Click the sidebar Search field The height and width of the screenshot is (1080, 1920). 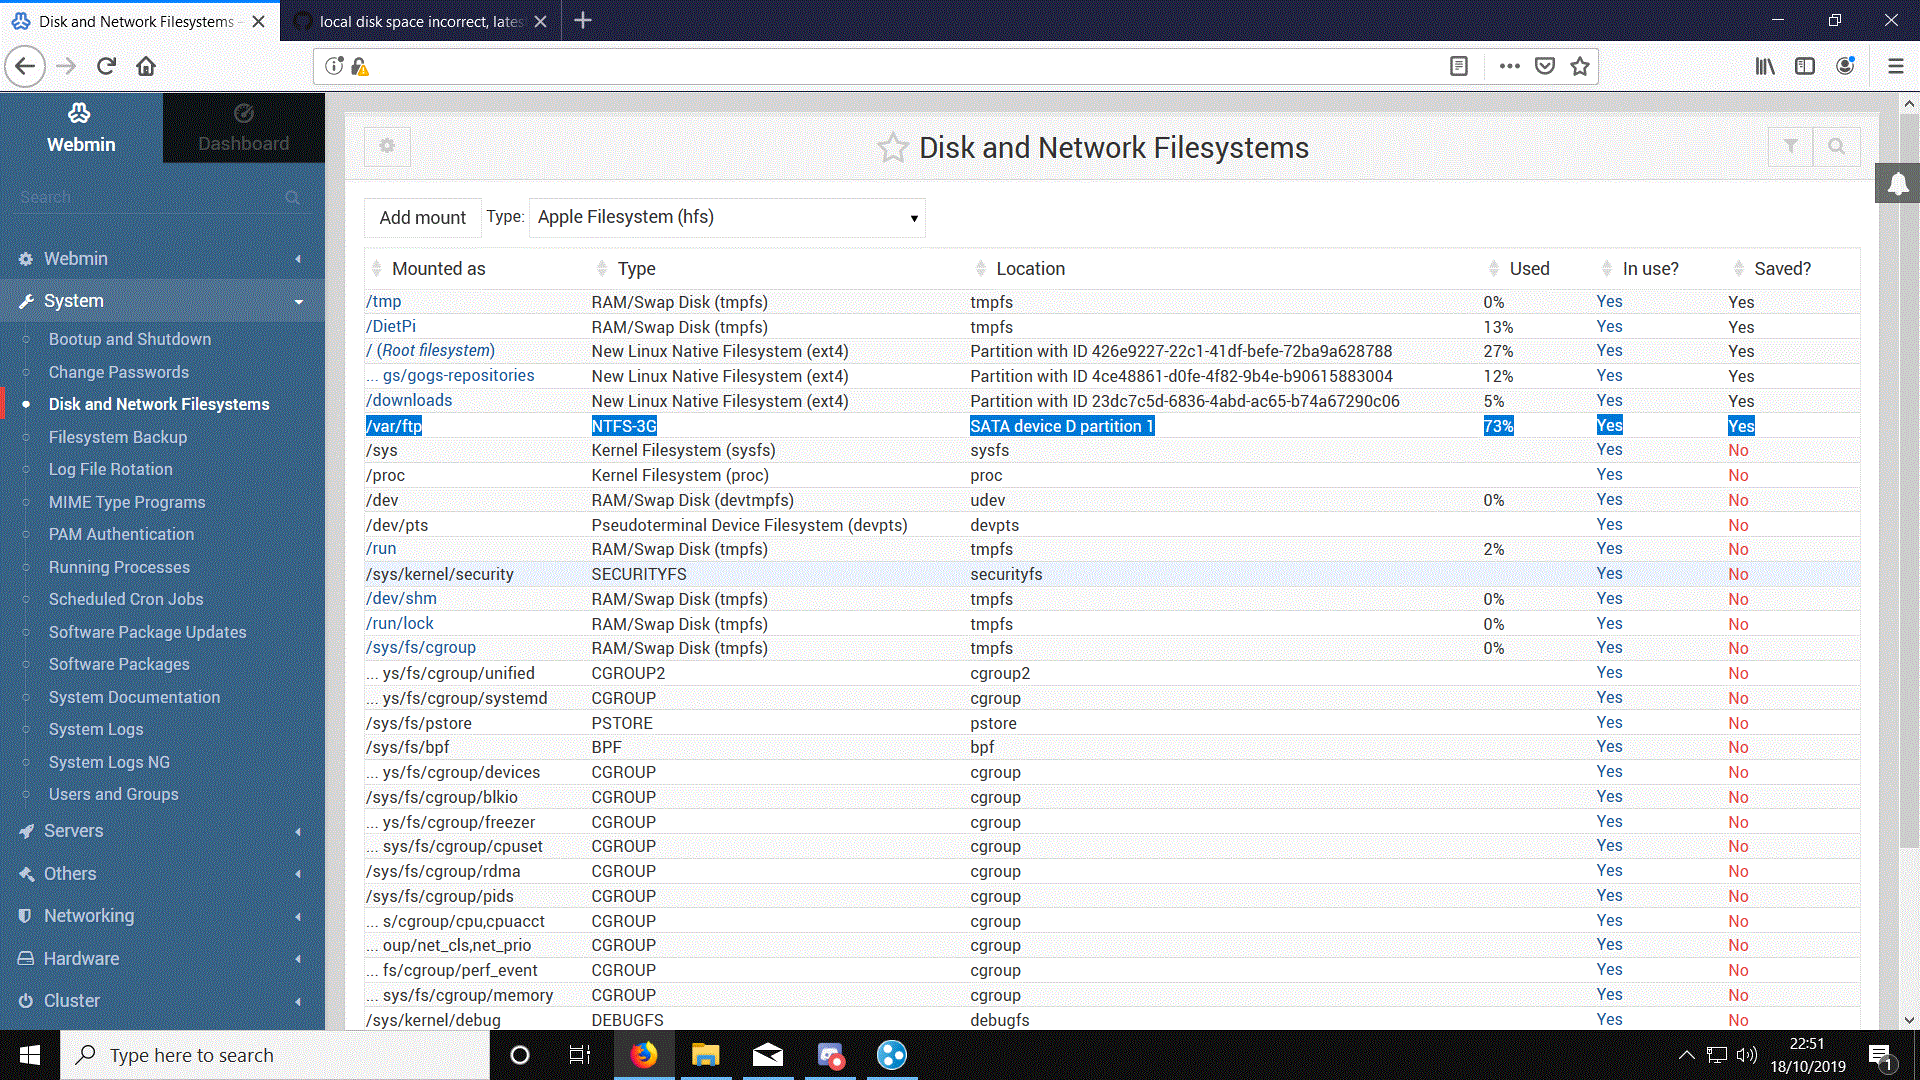160,197
